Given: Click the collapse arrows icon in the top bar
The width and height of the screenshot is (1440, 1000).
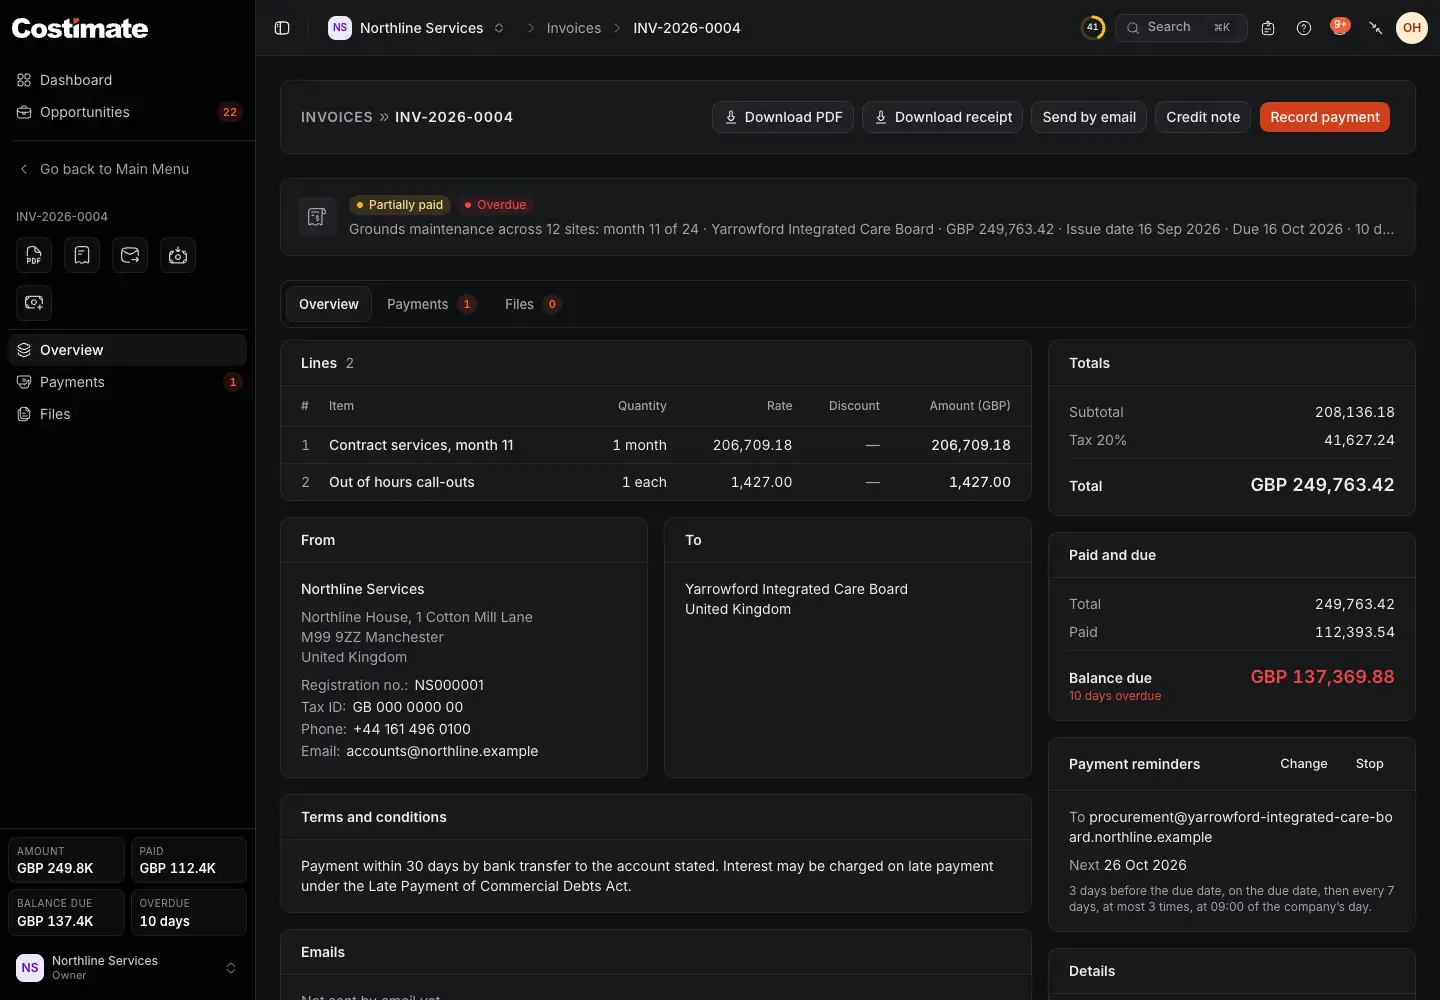Looking at the screenshot, I should (1376, 28).
